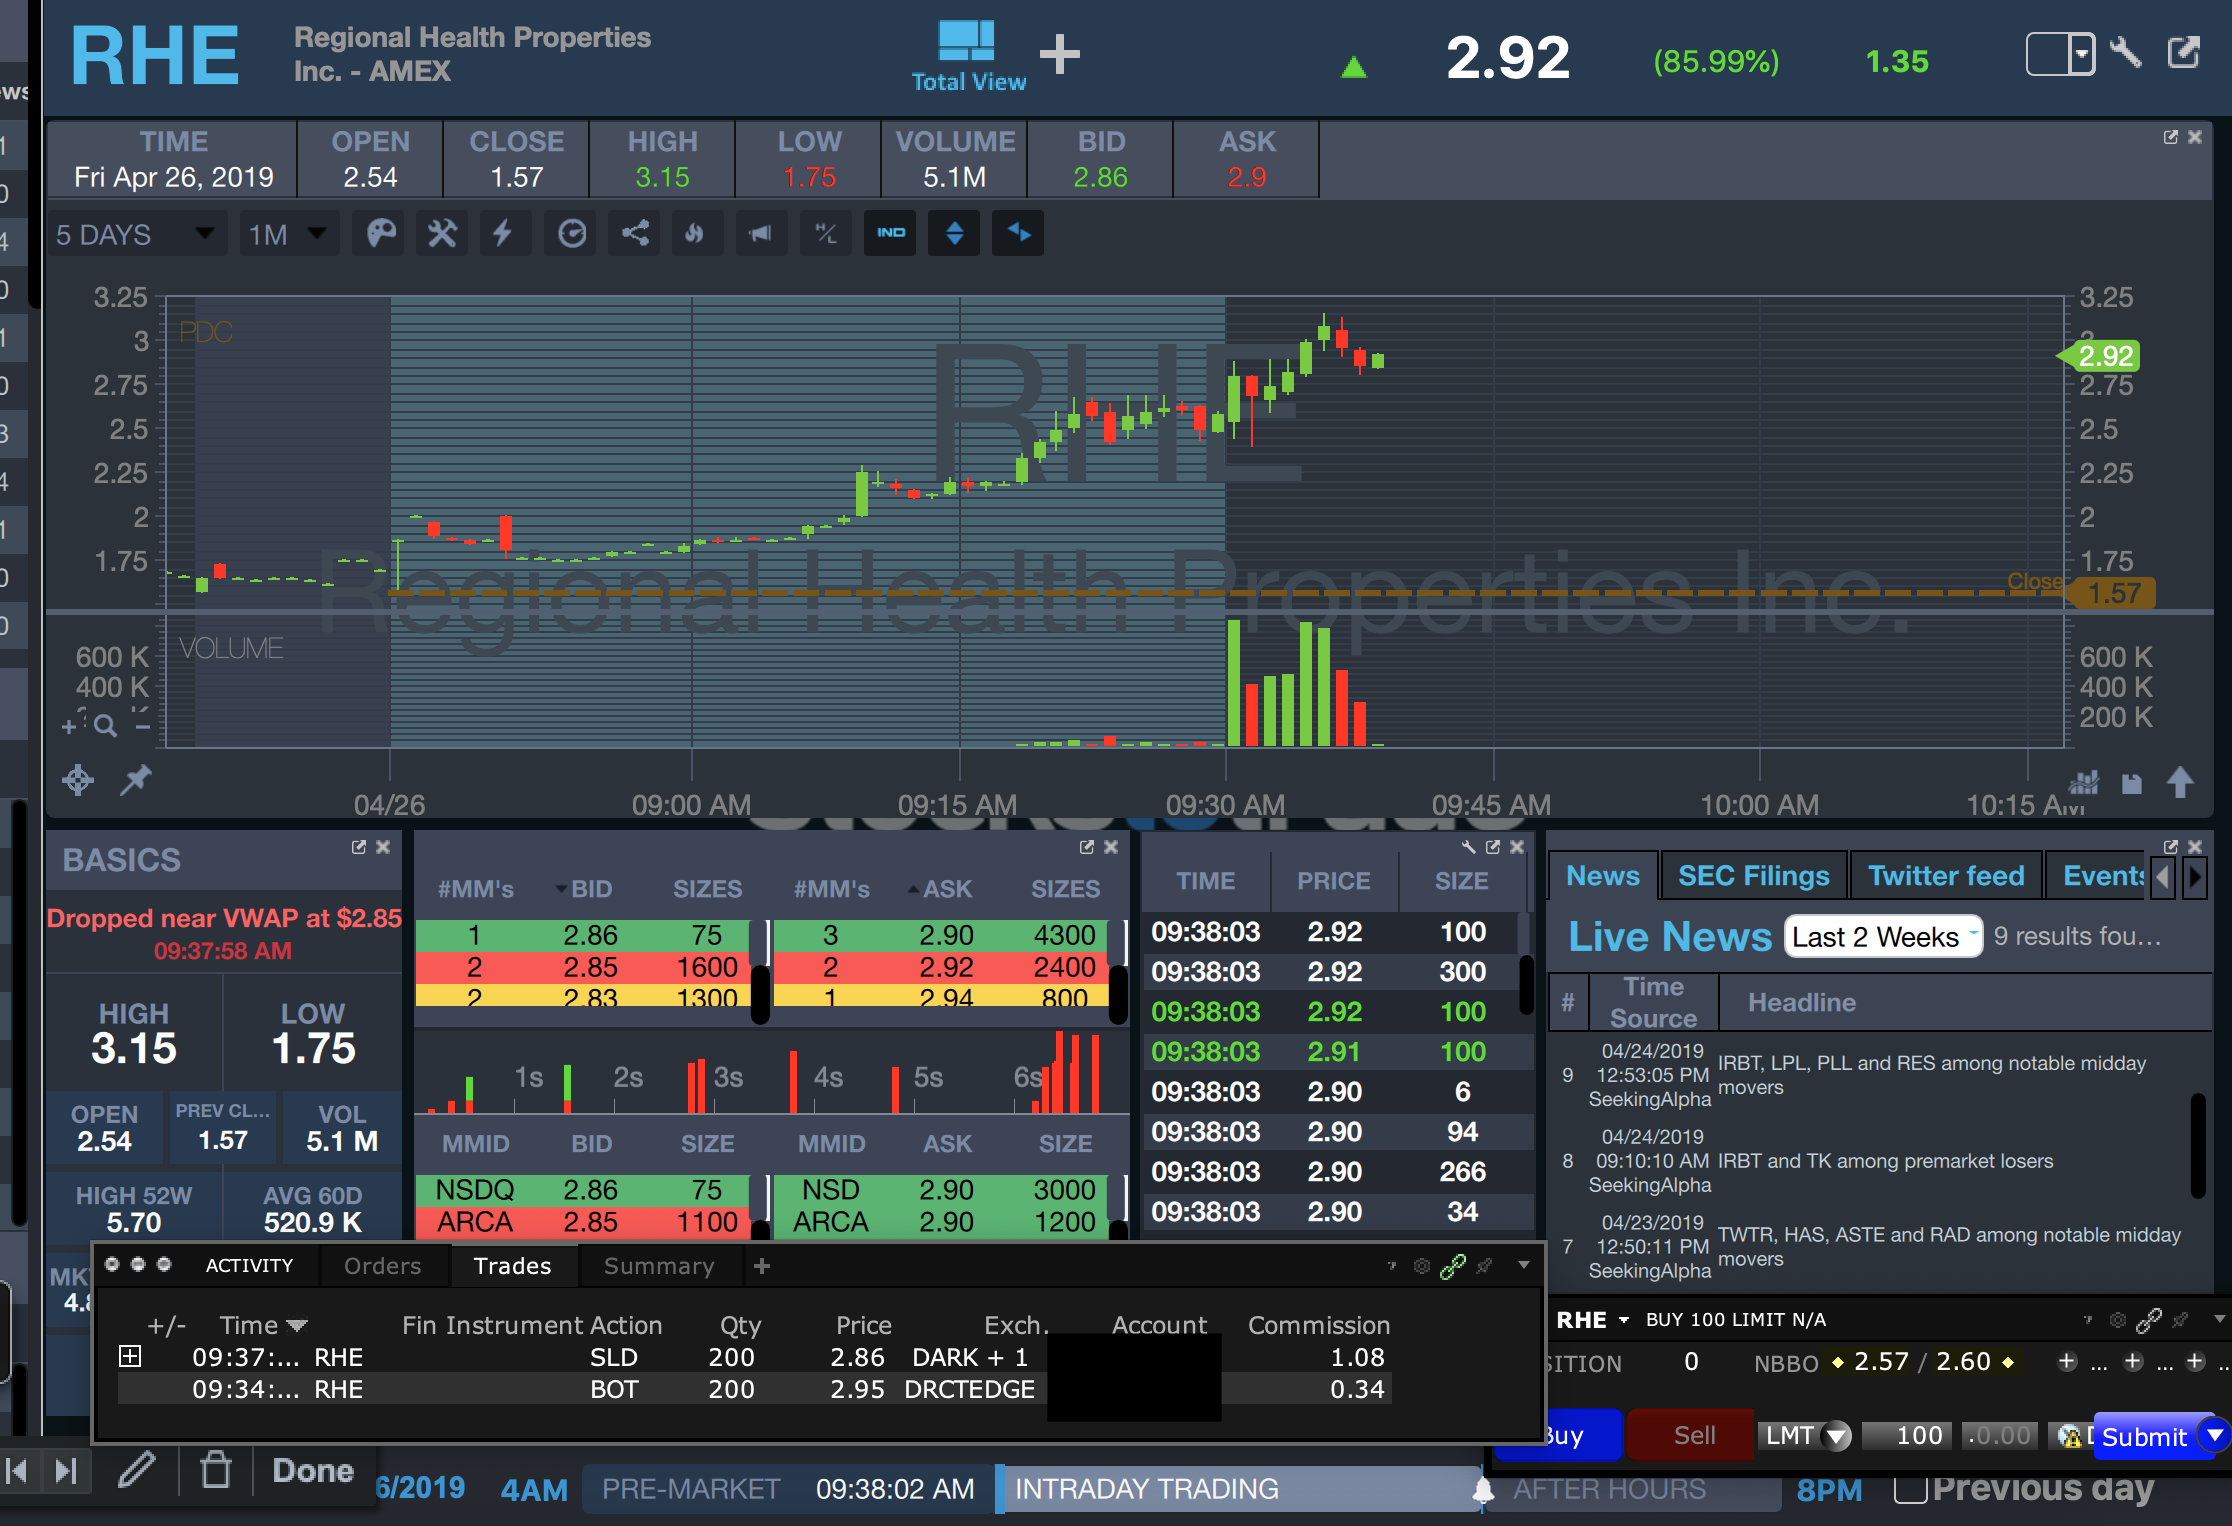
Task: Click the order quantity field showing 100
Action: coord(1906,1436)
